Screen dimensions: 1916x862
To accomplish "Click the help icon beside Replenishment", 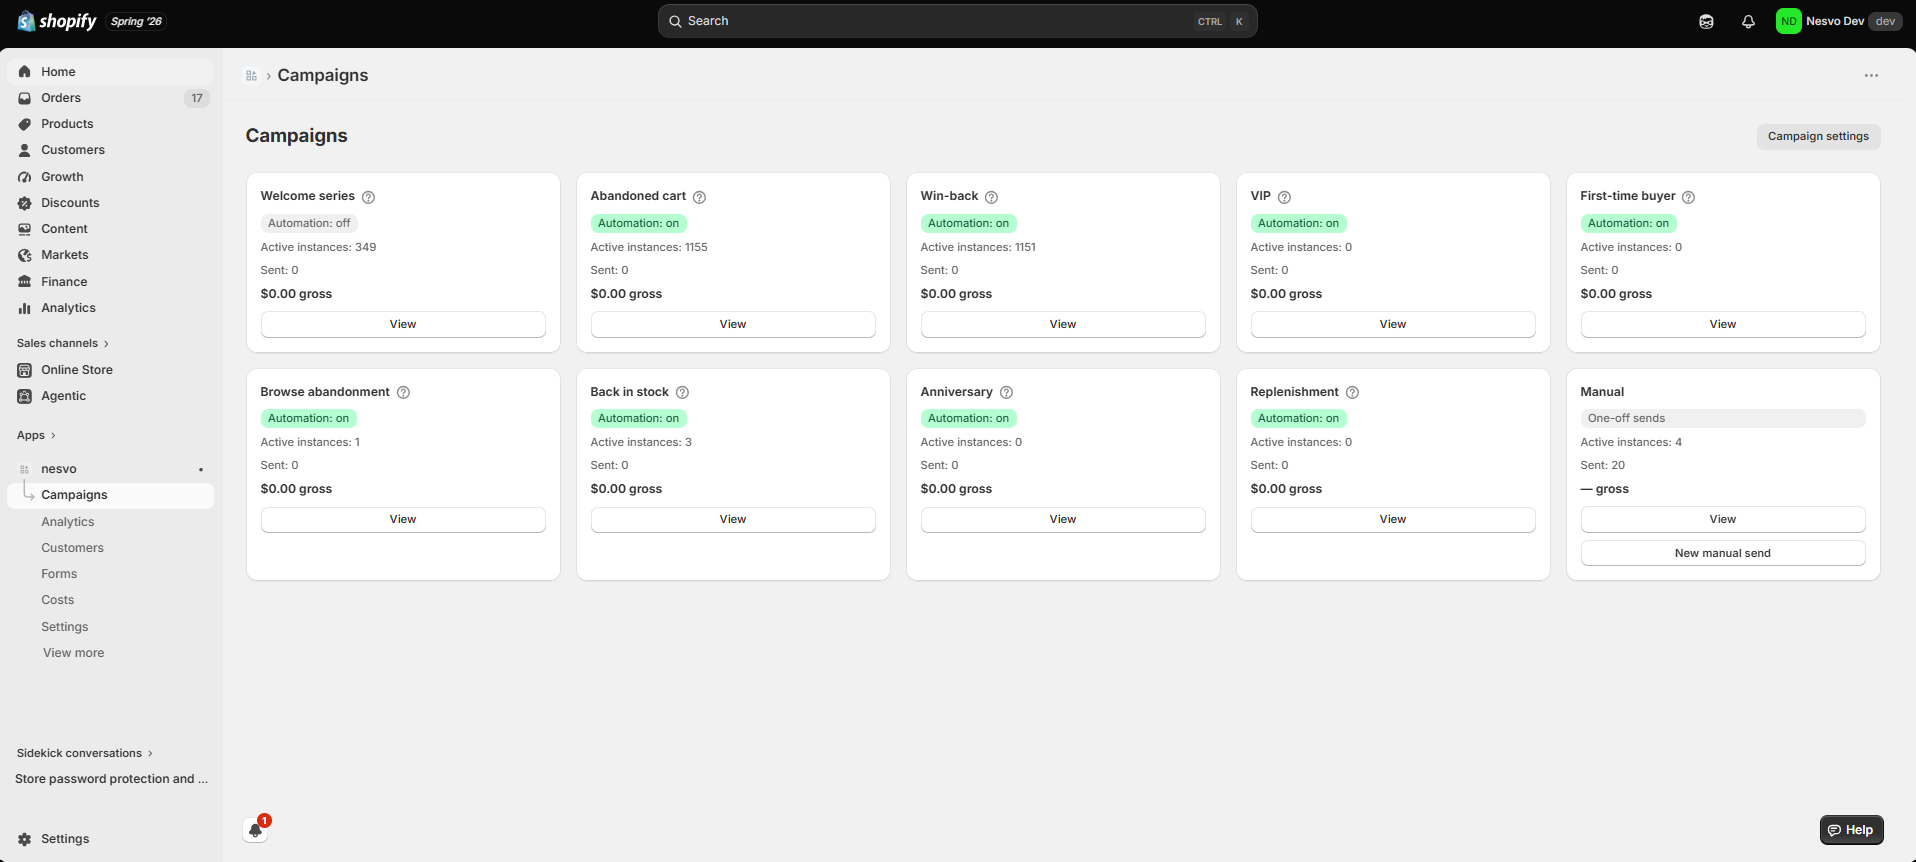I will (x=1352, y=392).
